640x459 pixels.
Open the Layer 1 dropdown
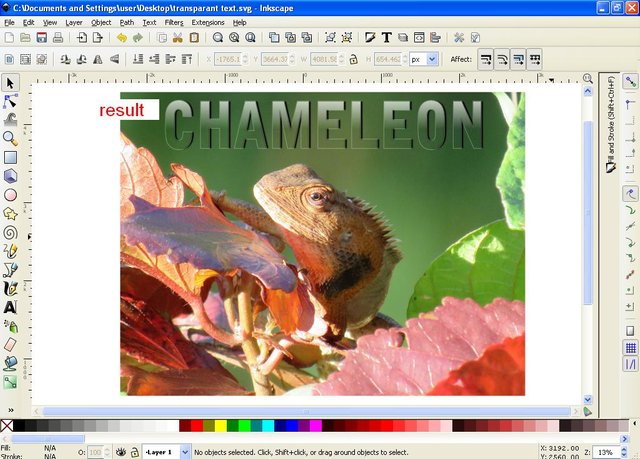pyautogui.click(x=185, y=452)
